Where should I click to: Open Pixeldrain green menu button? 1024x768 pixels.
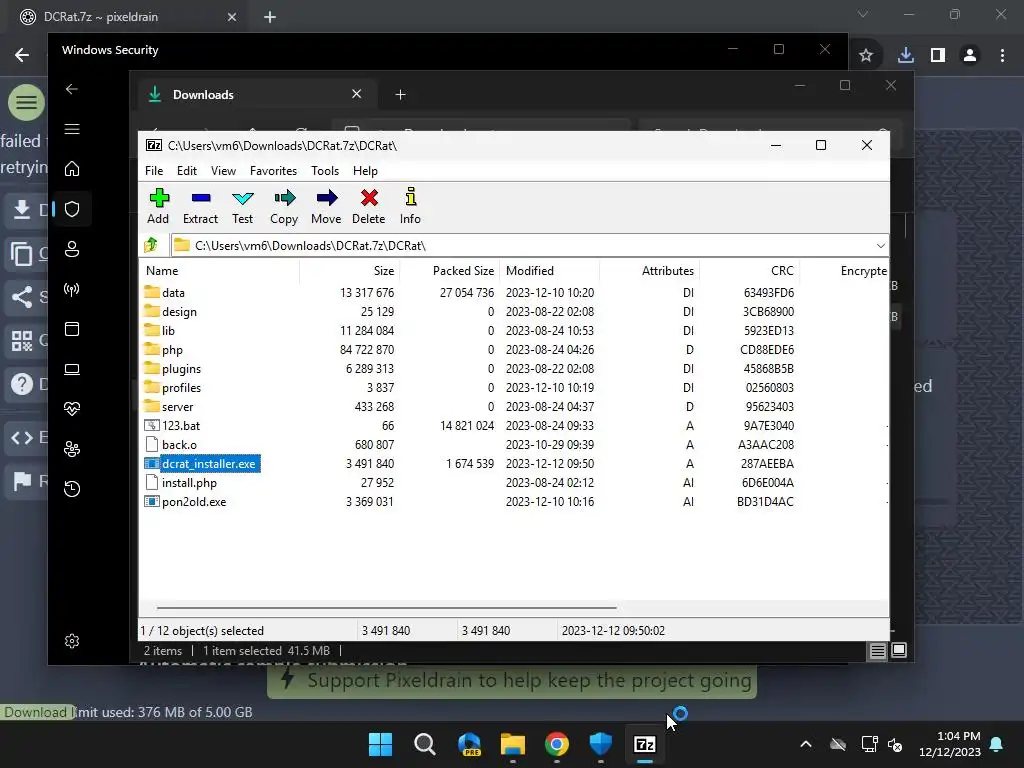27,103
